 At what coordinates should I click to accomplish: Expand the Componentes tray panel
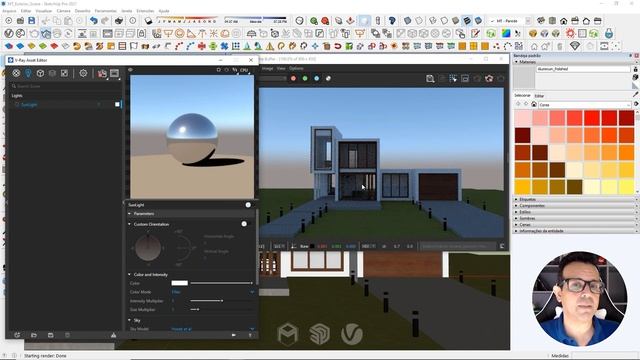point(574,206)
